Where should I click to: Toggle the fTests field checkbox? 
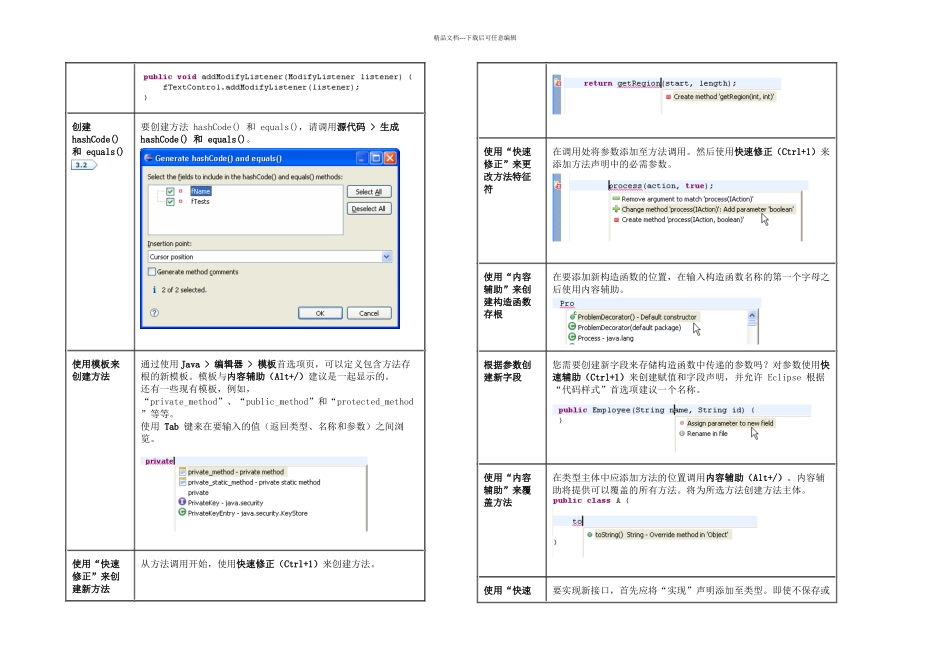[170, 202]
